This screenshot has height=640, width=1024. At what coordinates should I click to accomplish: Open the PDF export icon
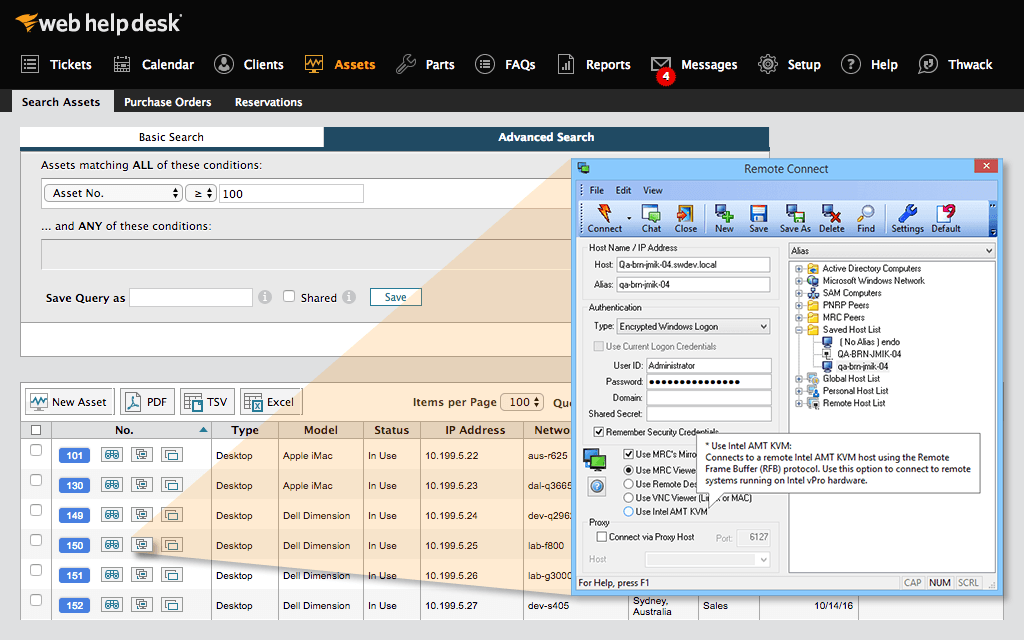(147, 401)
